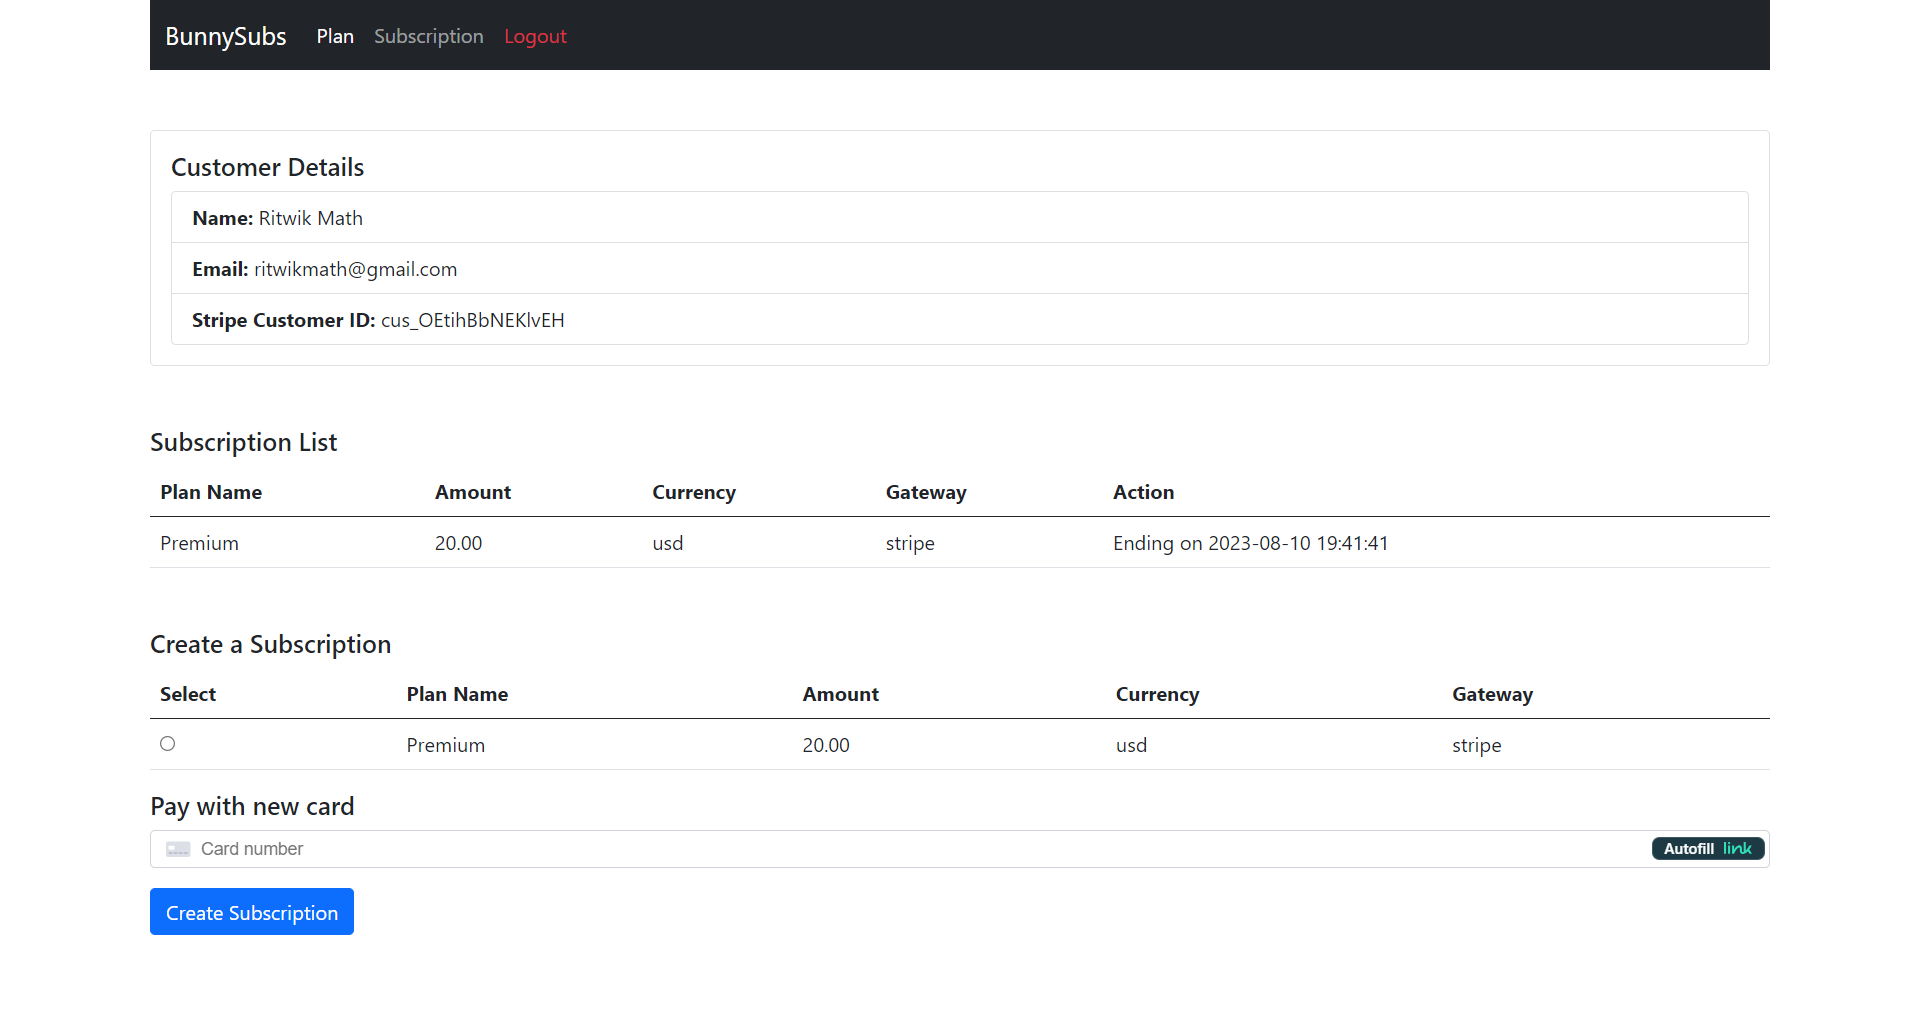
Task: Open the BunnySubs brand home link
Action: click(x=226, y=36)
